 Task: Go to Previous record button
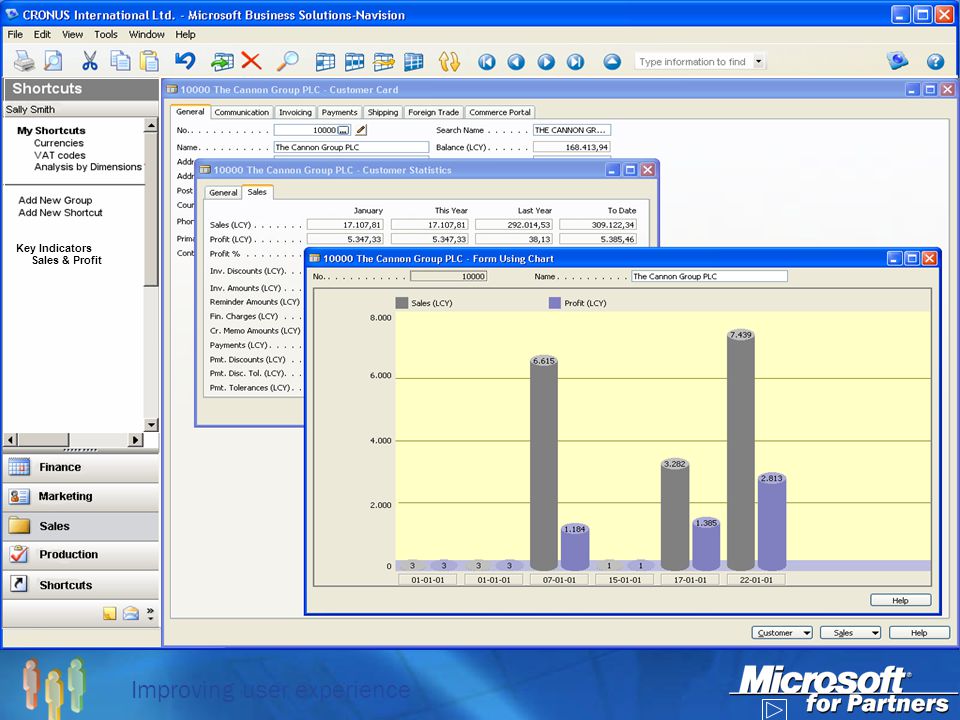point(516,62)
